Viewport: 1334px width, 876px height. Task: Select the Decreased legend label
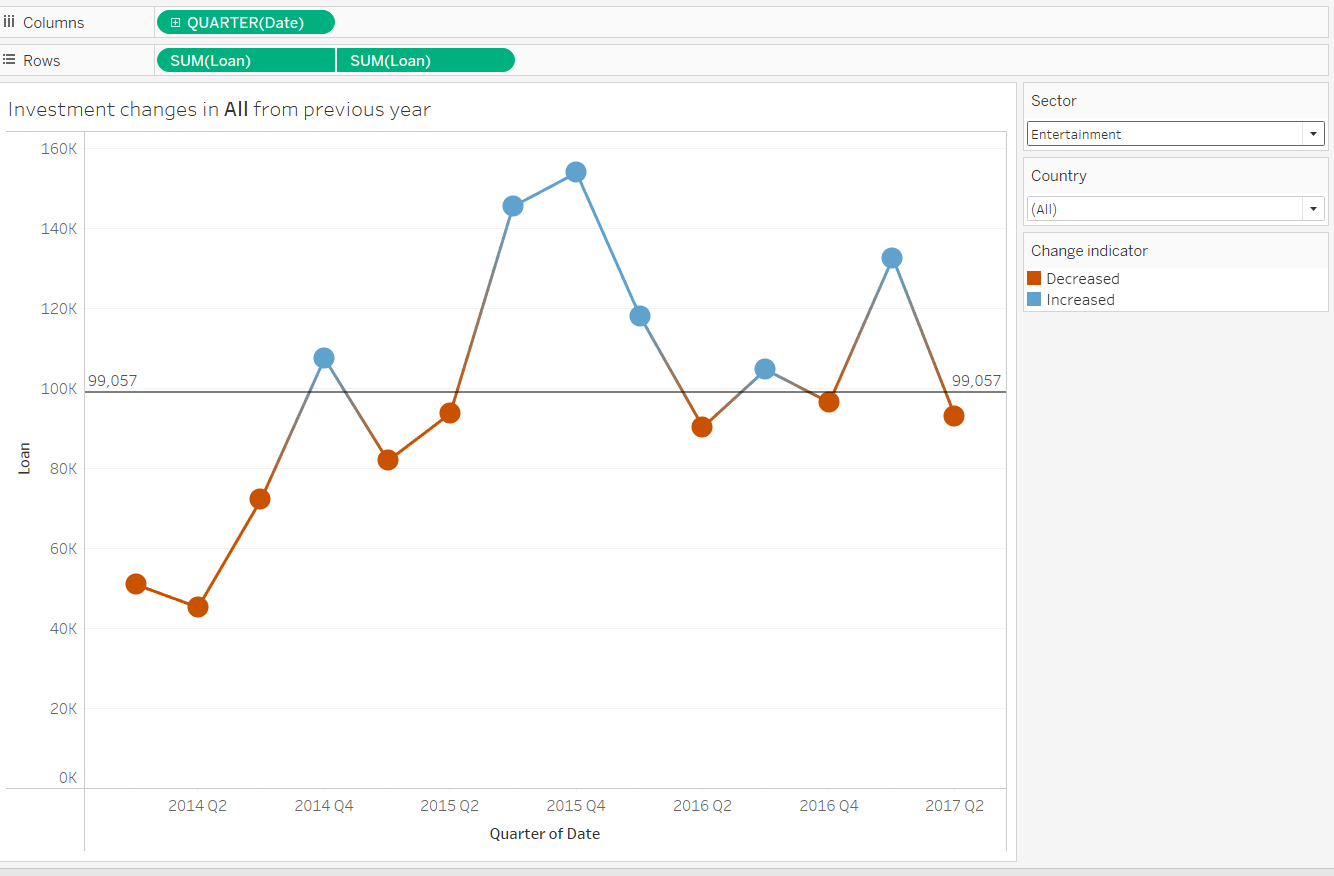tap(1082, 279)
